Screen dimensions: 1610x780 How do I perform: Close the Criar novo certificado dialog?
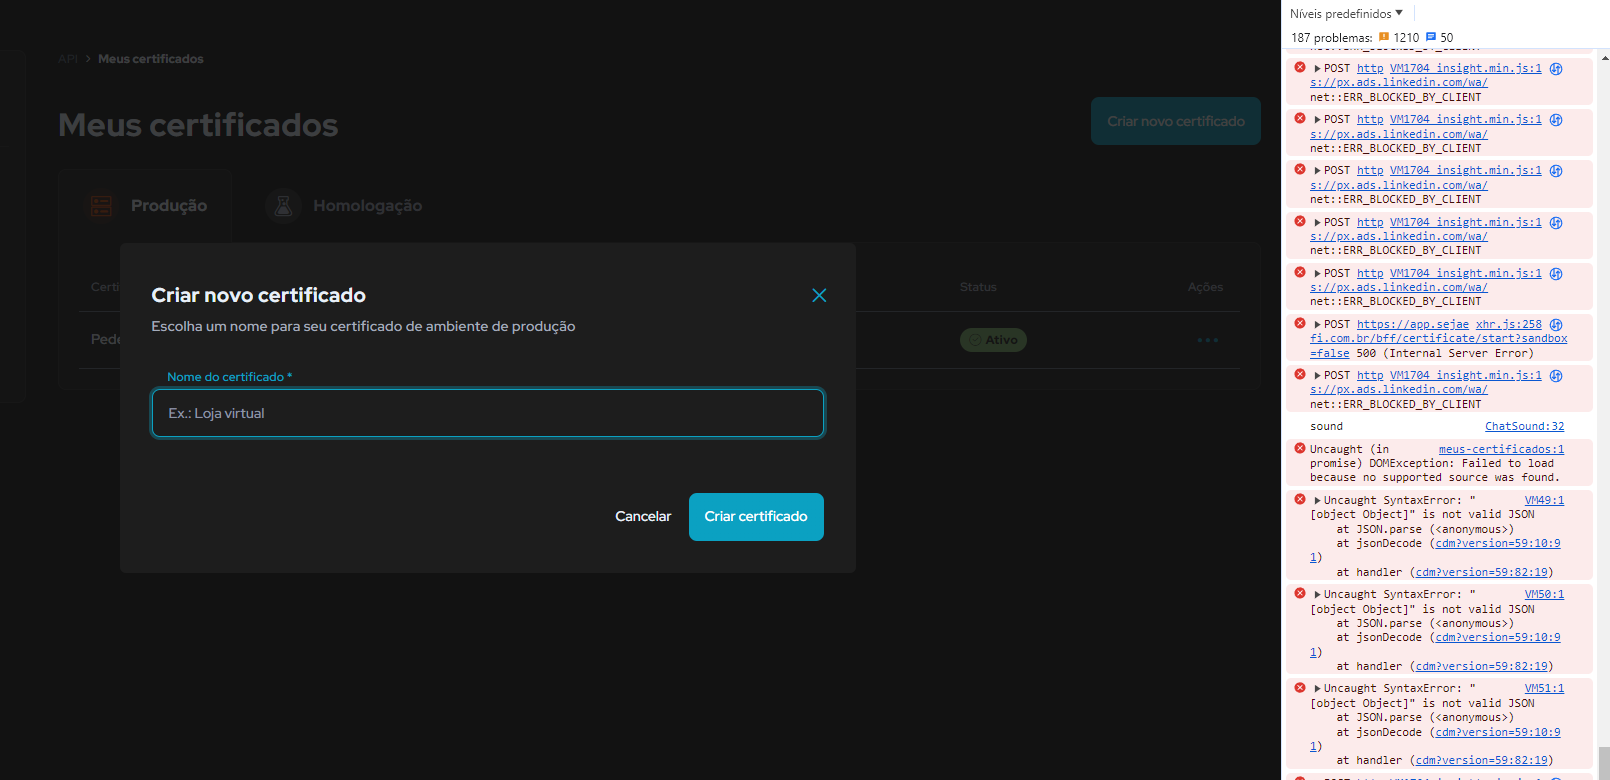[819, 295]
